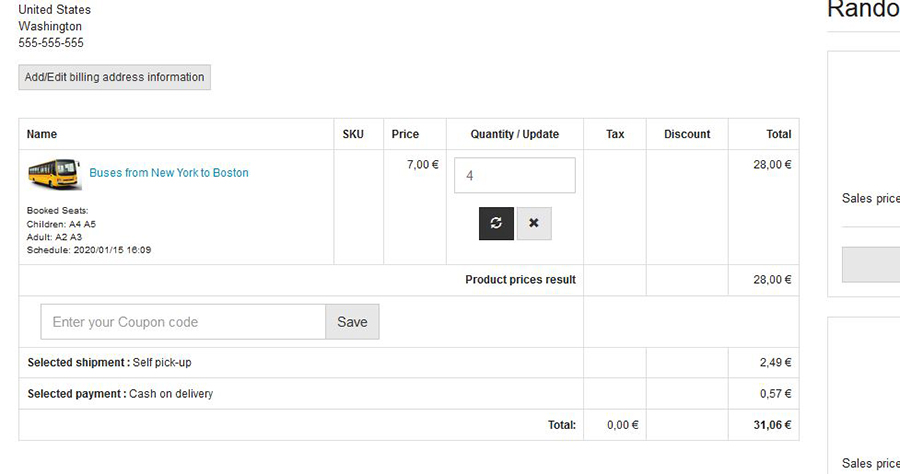
Task: Click Add/Edit billing address information button
Action: click(114, 77)
